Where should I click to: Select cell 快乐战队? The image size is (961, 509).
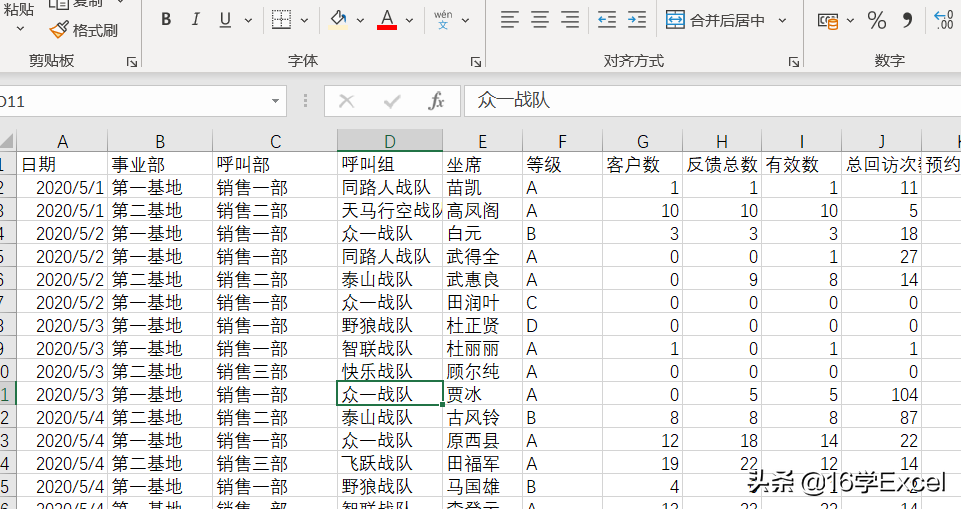pos(390,372)
